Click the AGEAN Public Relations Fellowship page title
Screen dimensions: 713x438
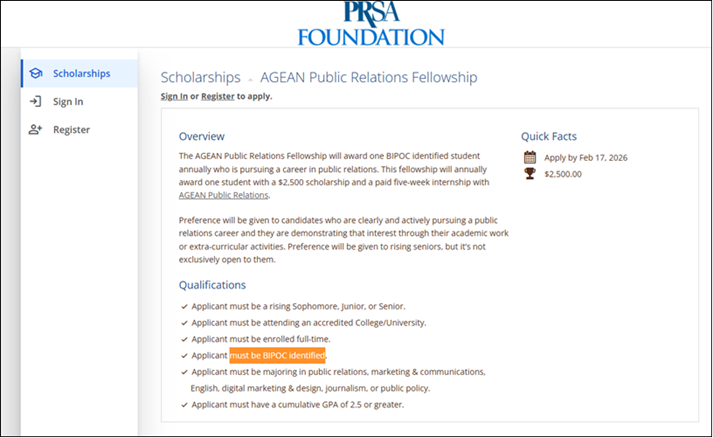368,77
